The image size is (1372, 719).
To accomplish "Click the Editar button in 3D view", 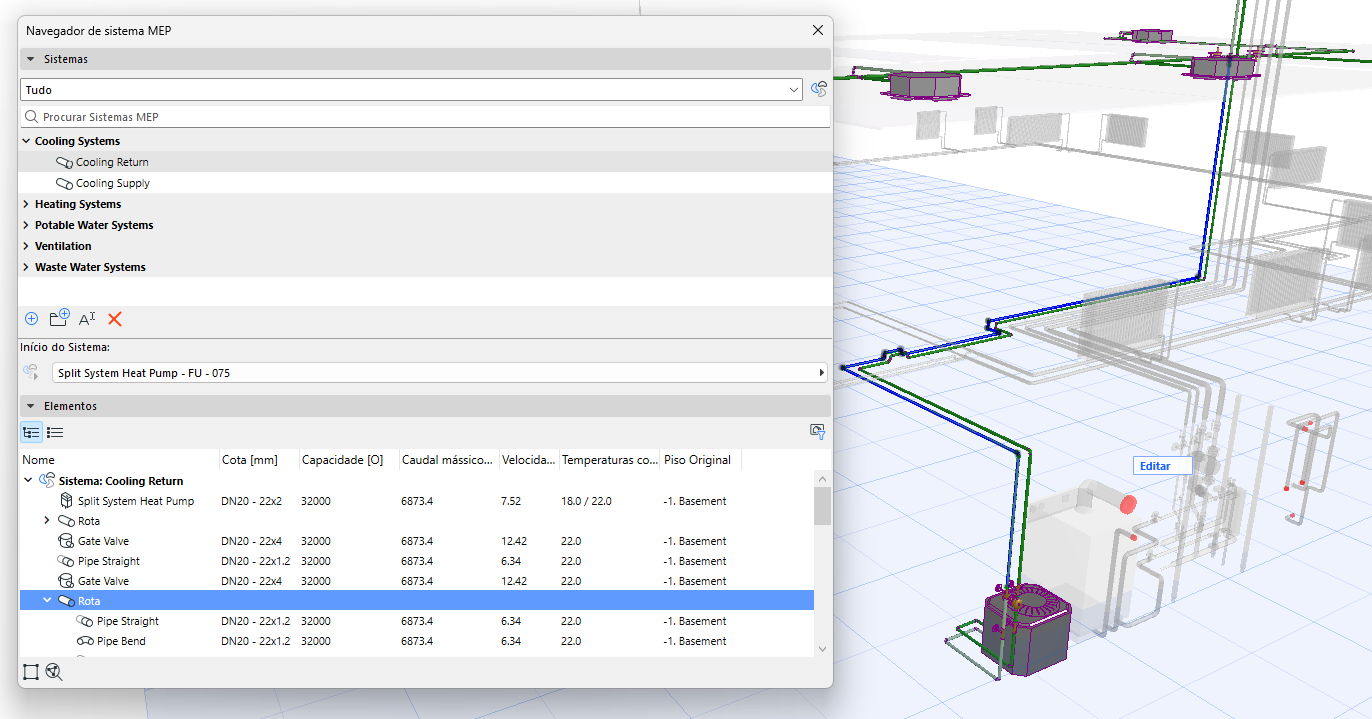I will point(1164,466).
